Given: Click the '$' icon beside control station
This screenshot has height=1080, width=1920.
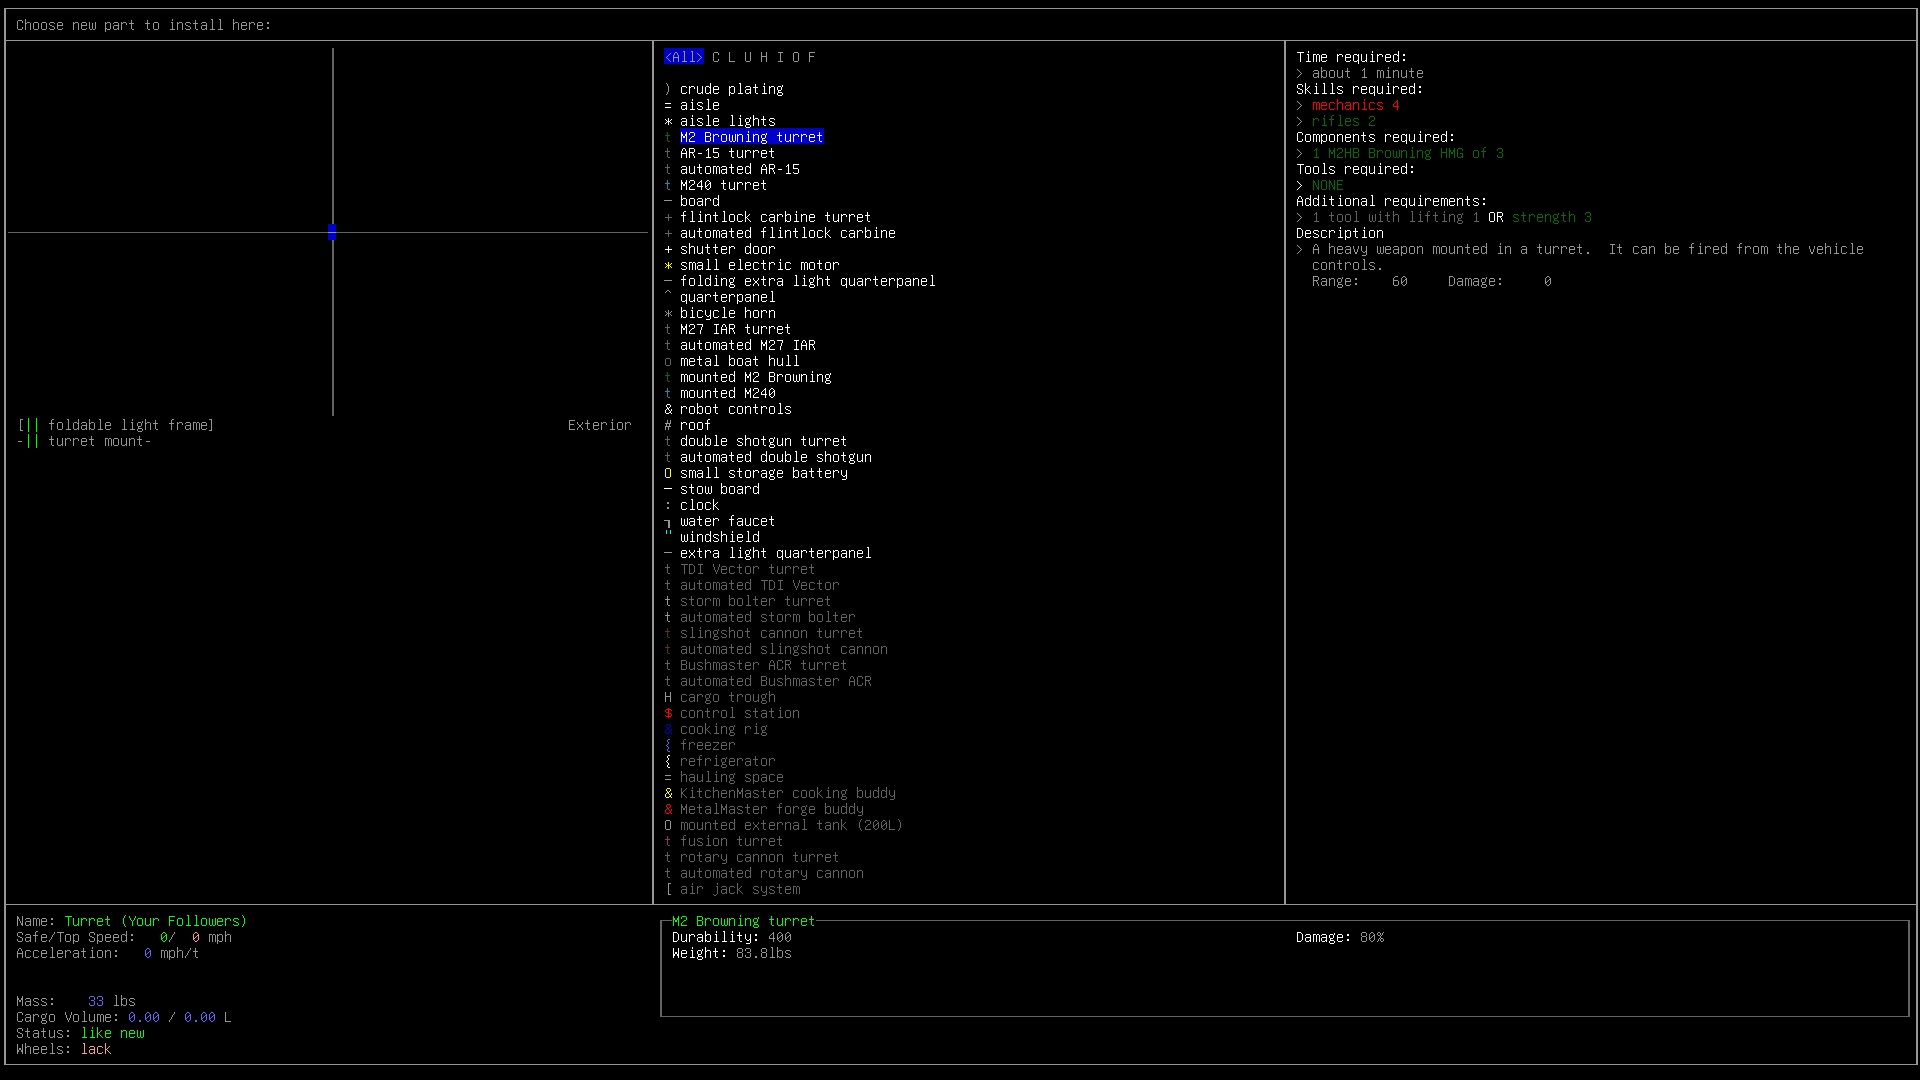Looking at the screenshot, I should (668, 713).
